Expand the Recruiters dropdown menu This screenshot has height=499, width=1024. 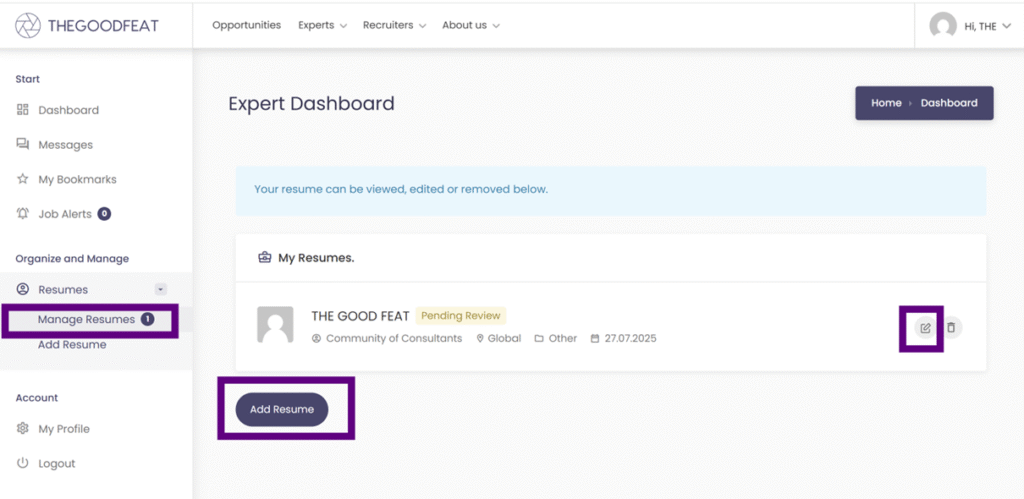pos(394,25)
